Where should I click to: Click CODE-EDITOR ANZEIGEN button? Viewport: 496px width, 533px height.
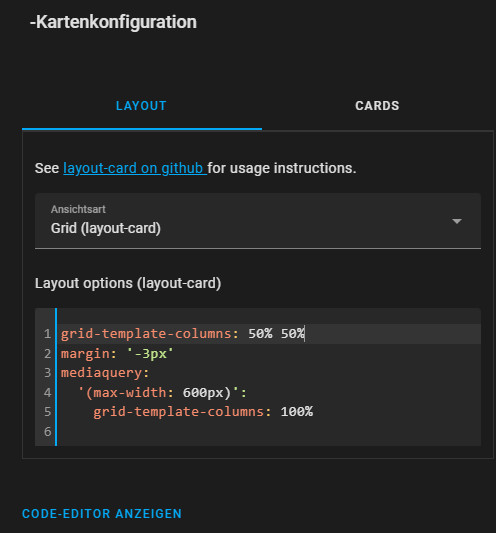click(x=102, y=514)
